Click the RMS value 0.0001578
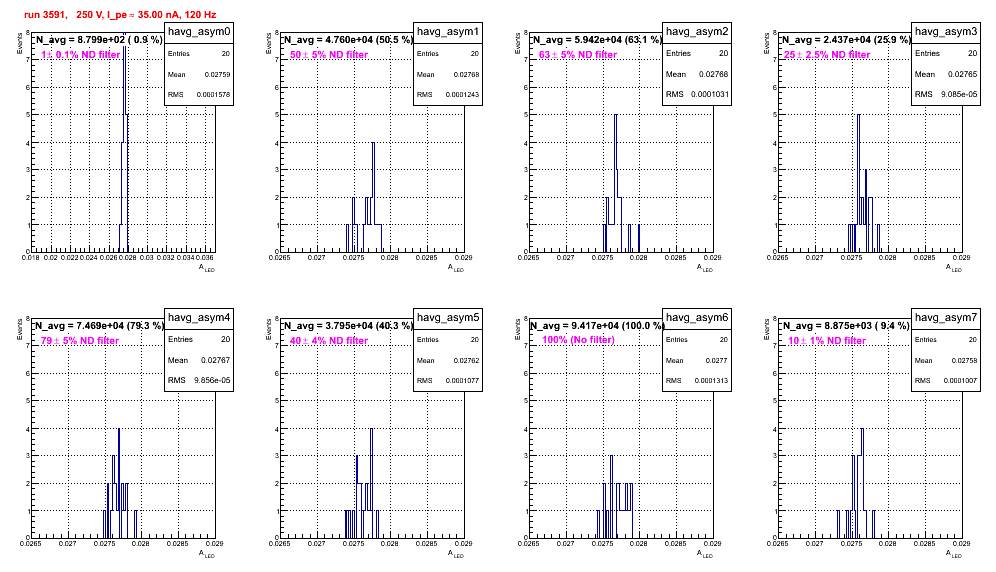 [x=213, y=95]
